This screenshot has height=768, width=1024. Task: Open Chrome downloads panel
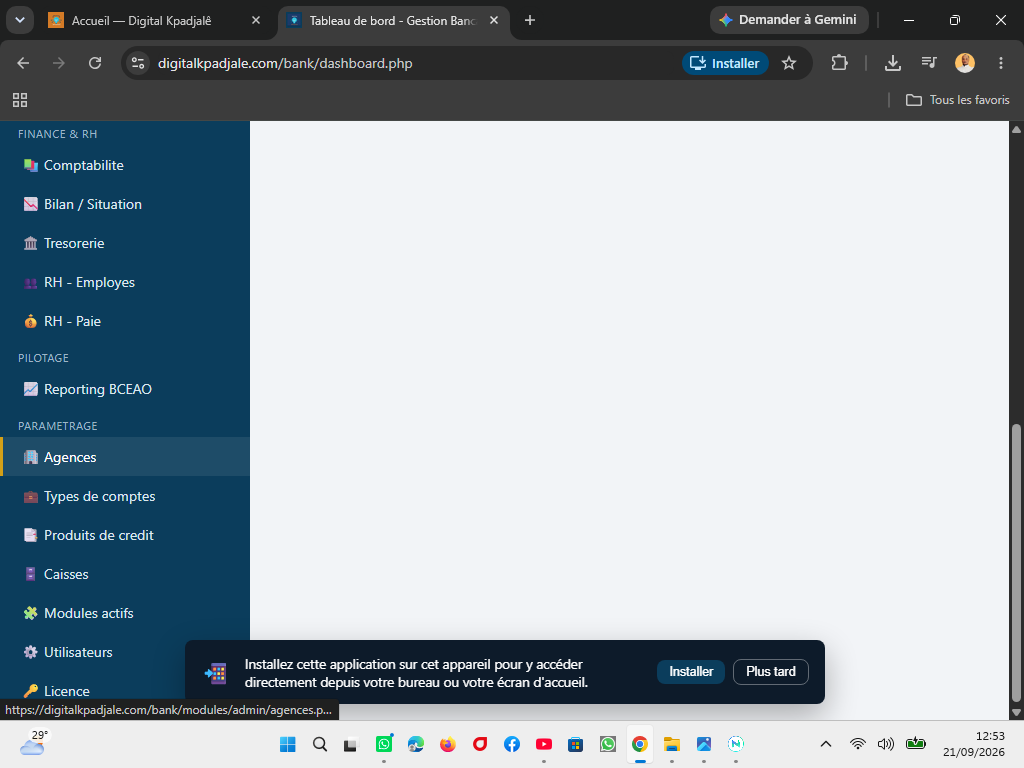click(x=893, y=63)
